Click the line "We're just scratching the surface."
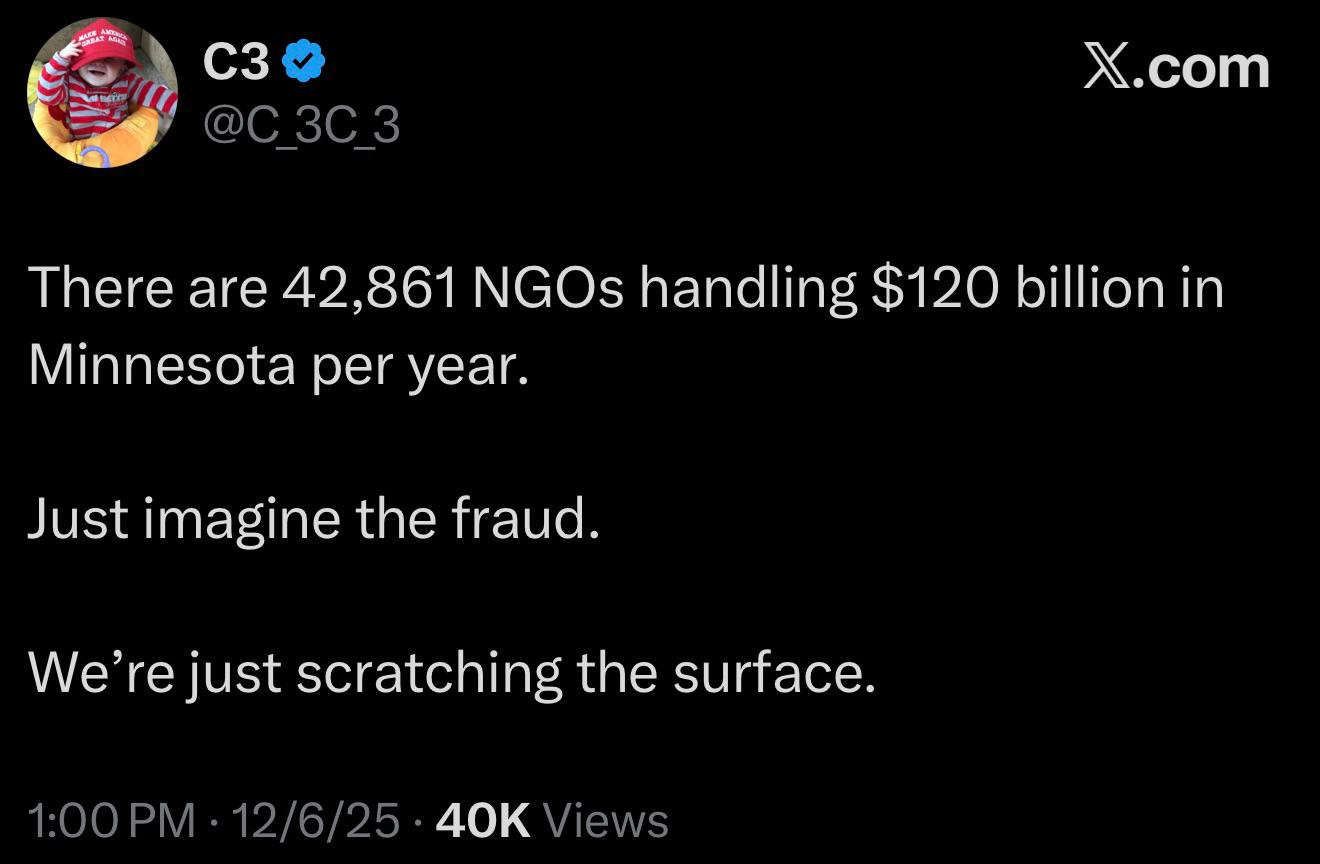 click(452, 673)
